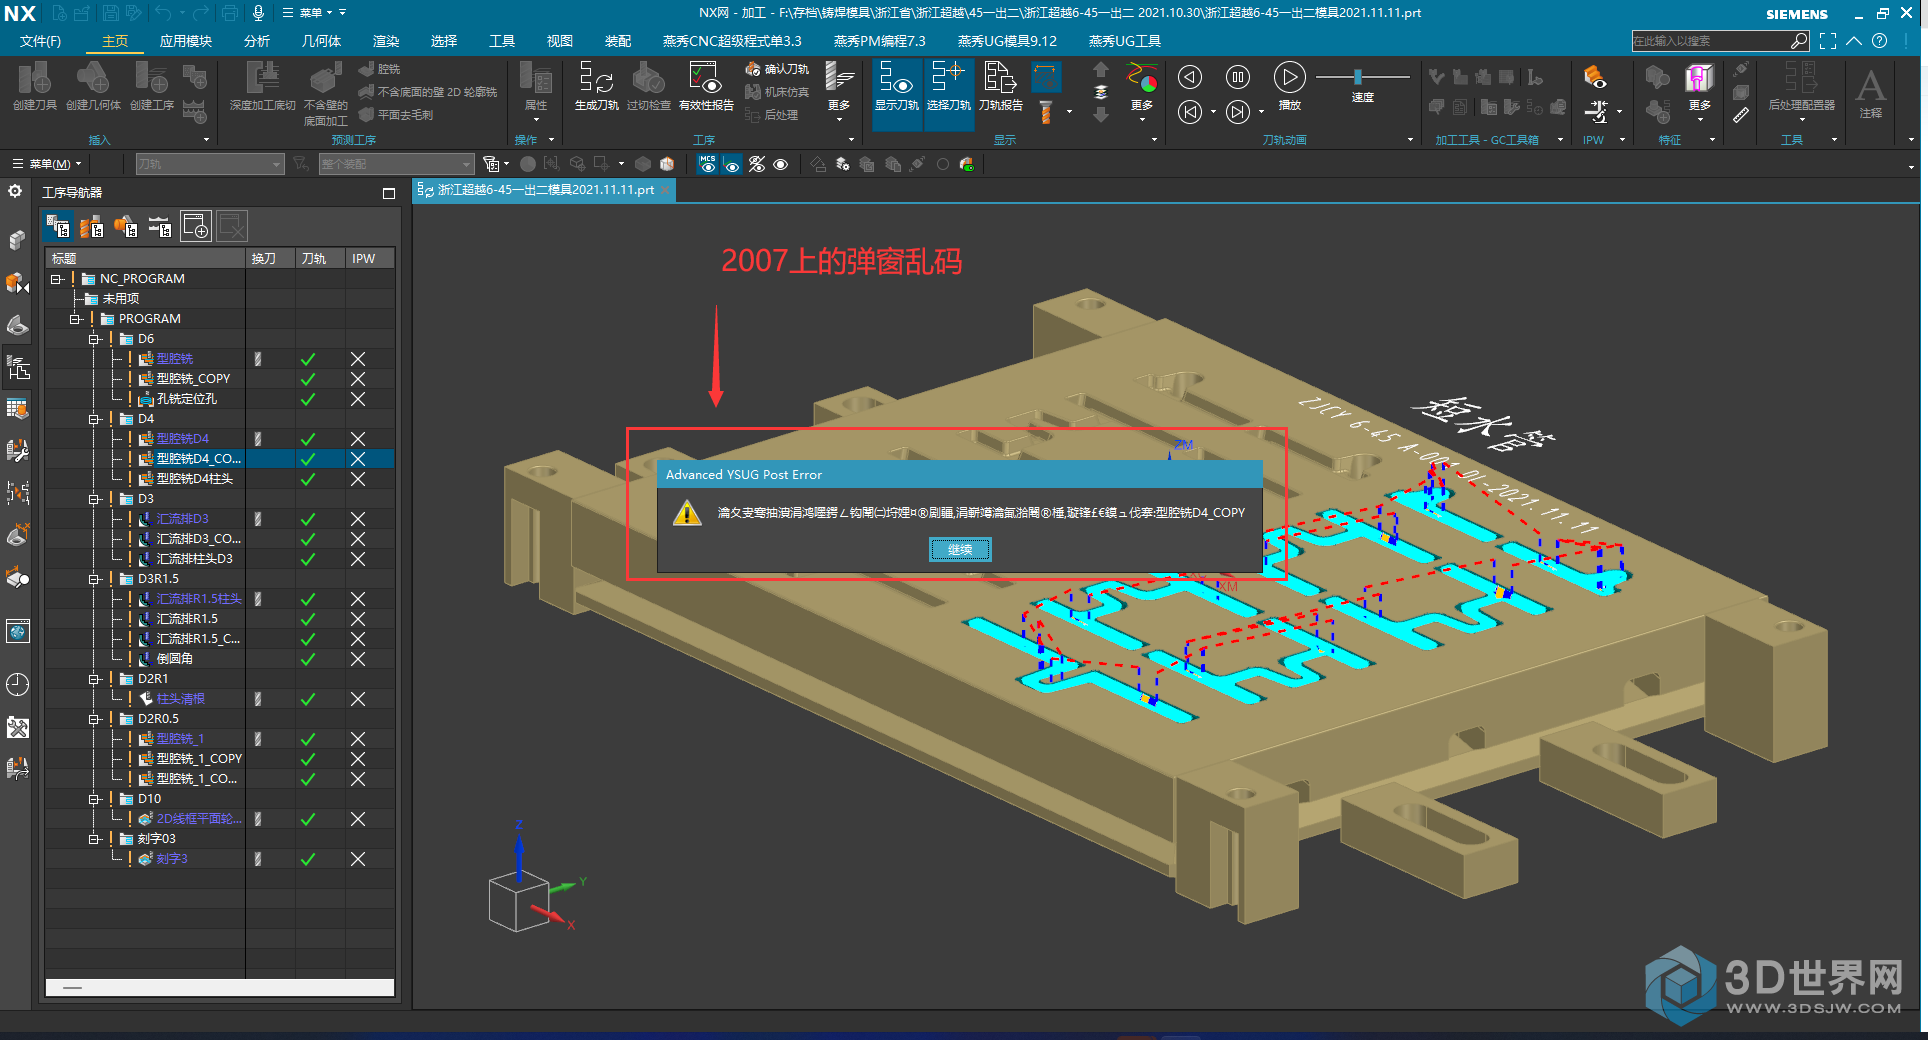The image size is (1928, 1040).
Task: Toggle the highlighted tool path boundary display icon
Action: 1046,77
